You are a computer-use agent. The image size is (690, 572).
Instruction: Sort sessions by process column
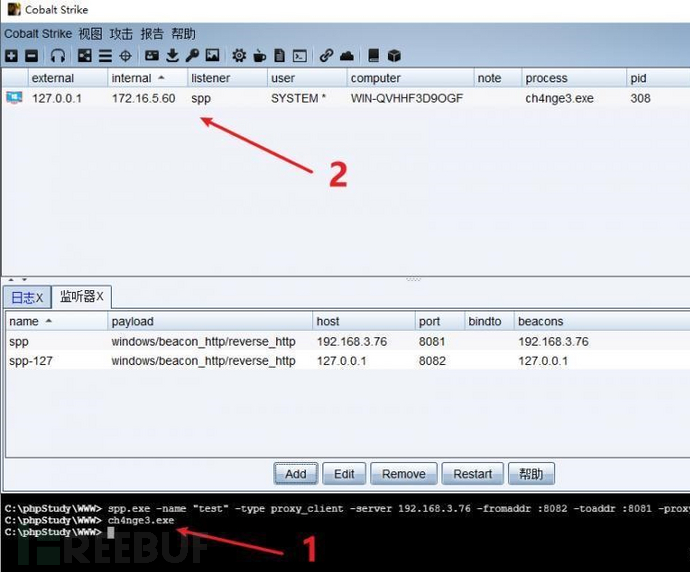tap(574, 78)
